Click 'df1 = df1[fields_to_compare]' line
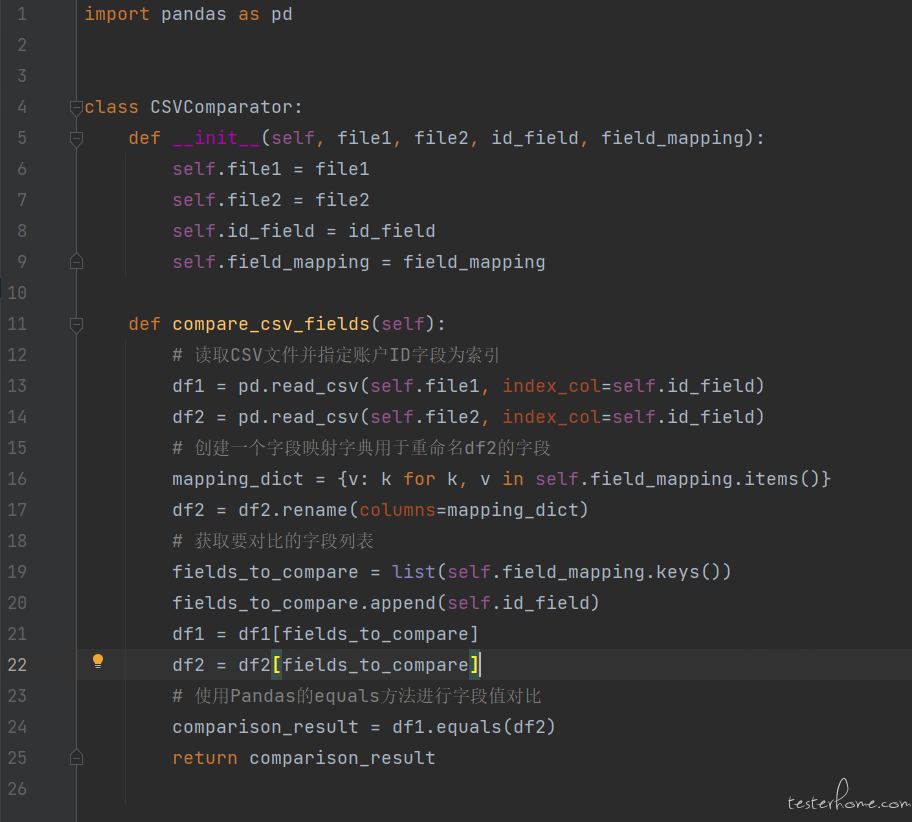The image size is (912, 822). click(325, 634)
